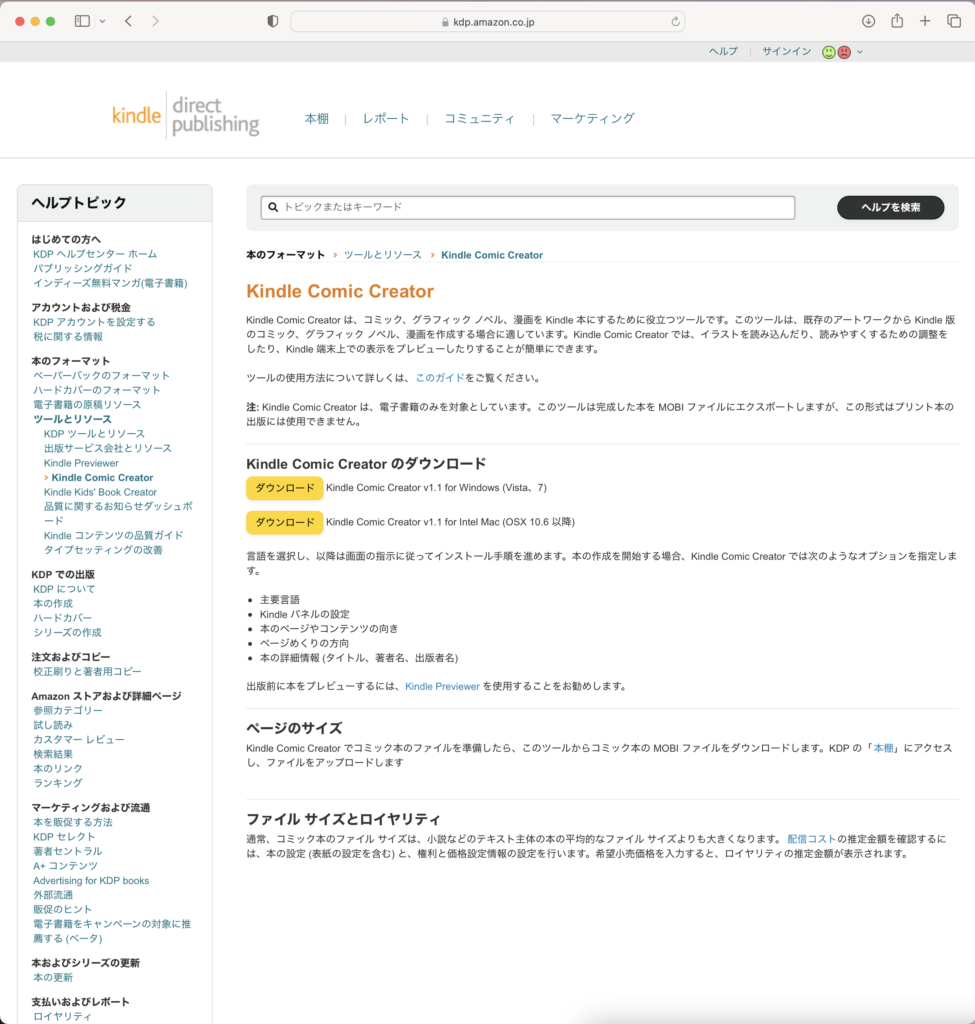Image resolution: width=975 pixels, height=1024 pixels.
Task: Click the privacy shield icon
Action: coord(273,21)
